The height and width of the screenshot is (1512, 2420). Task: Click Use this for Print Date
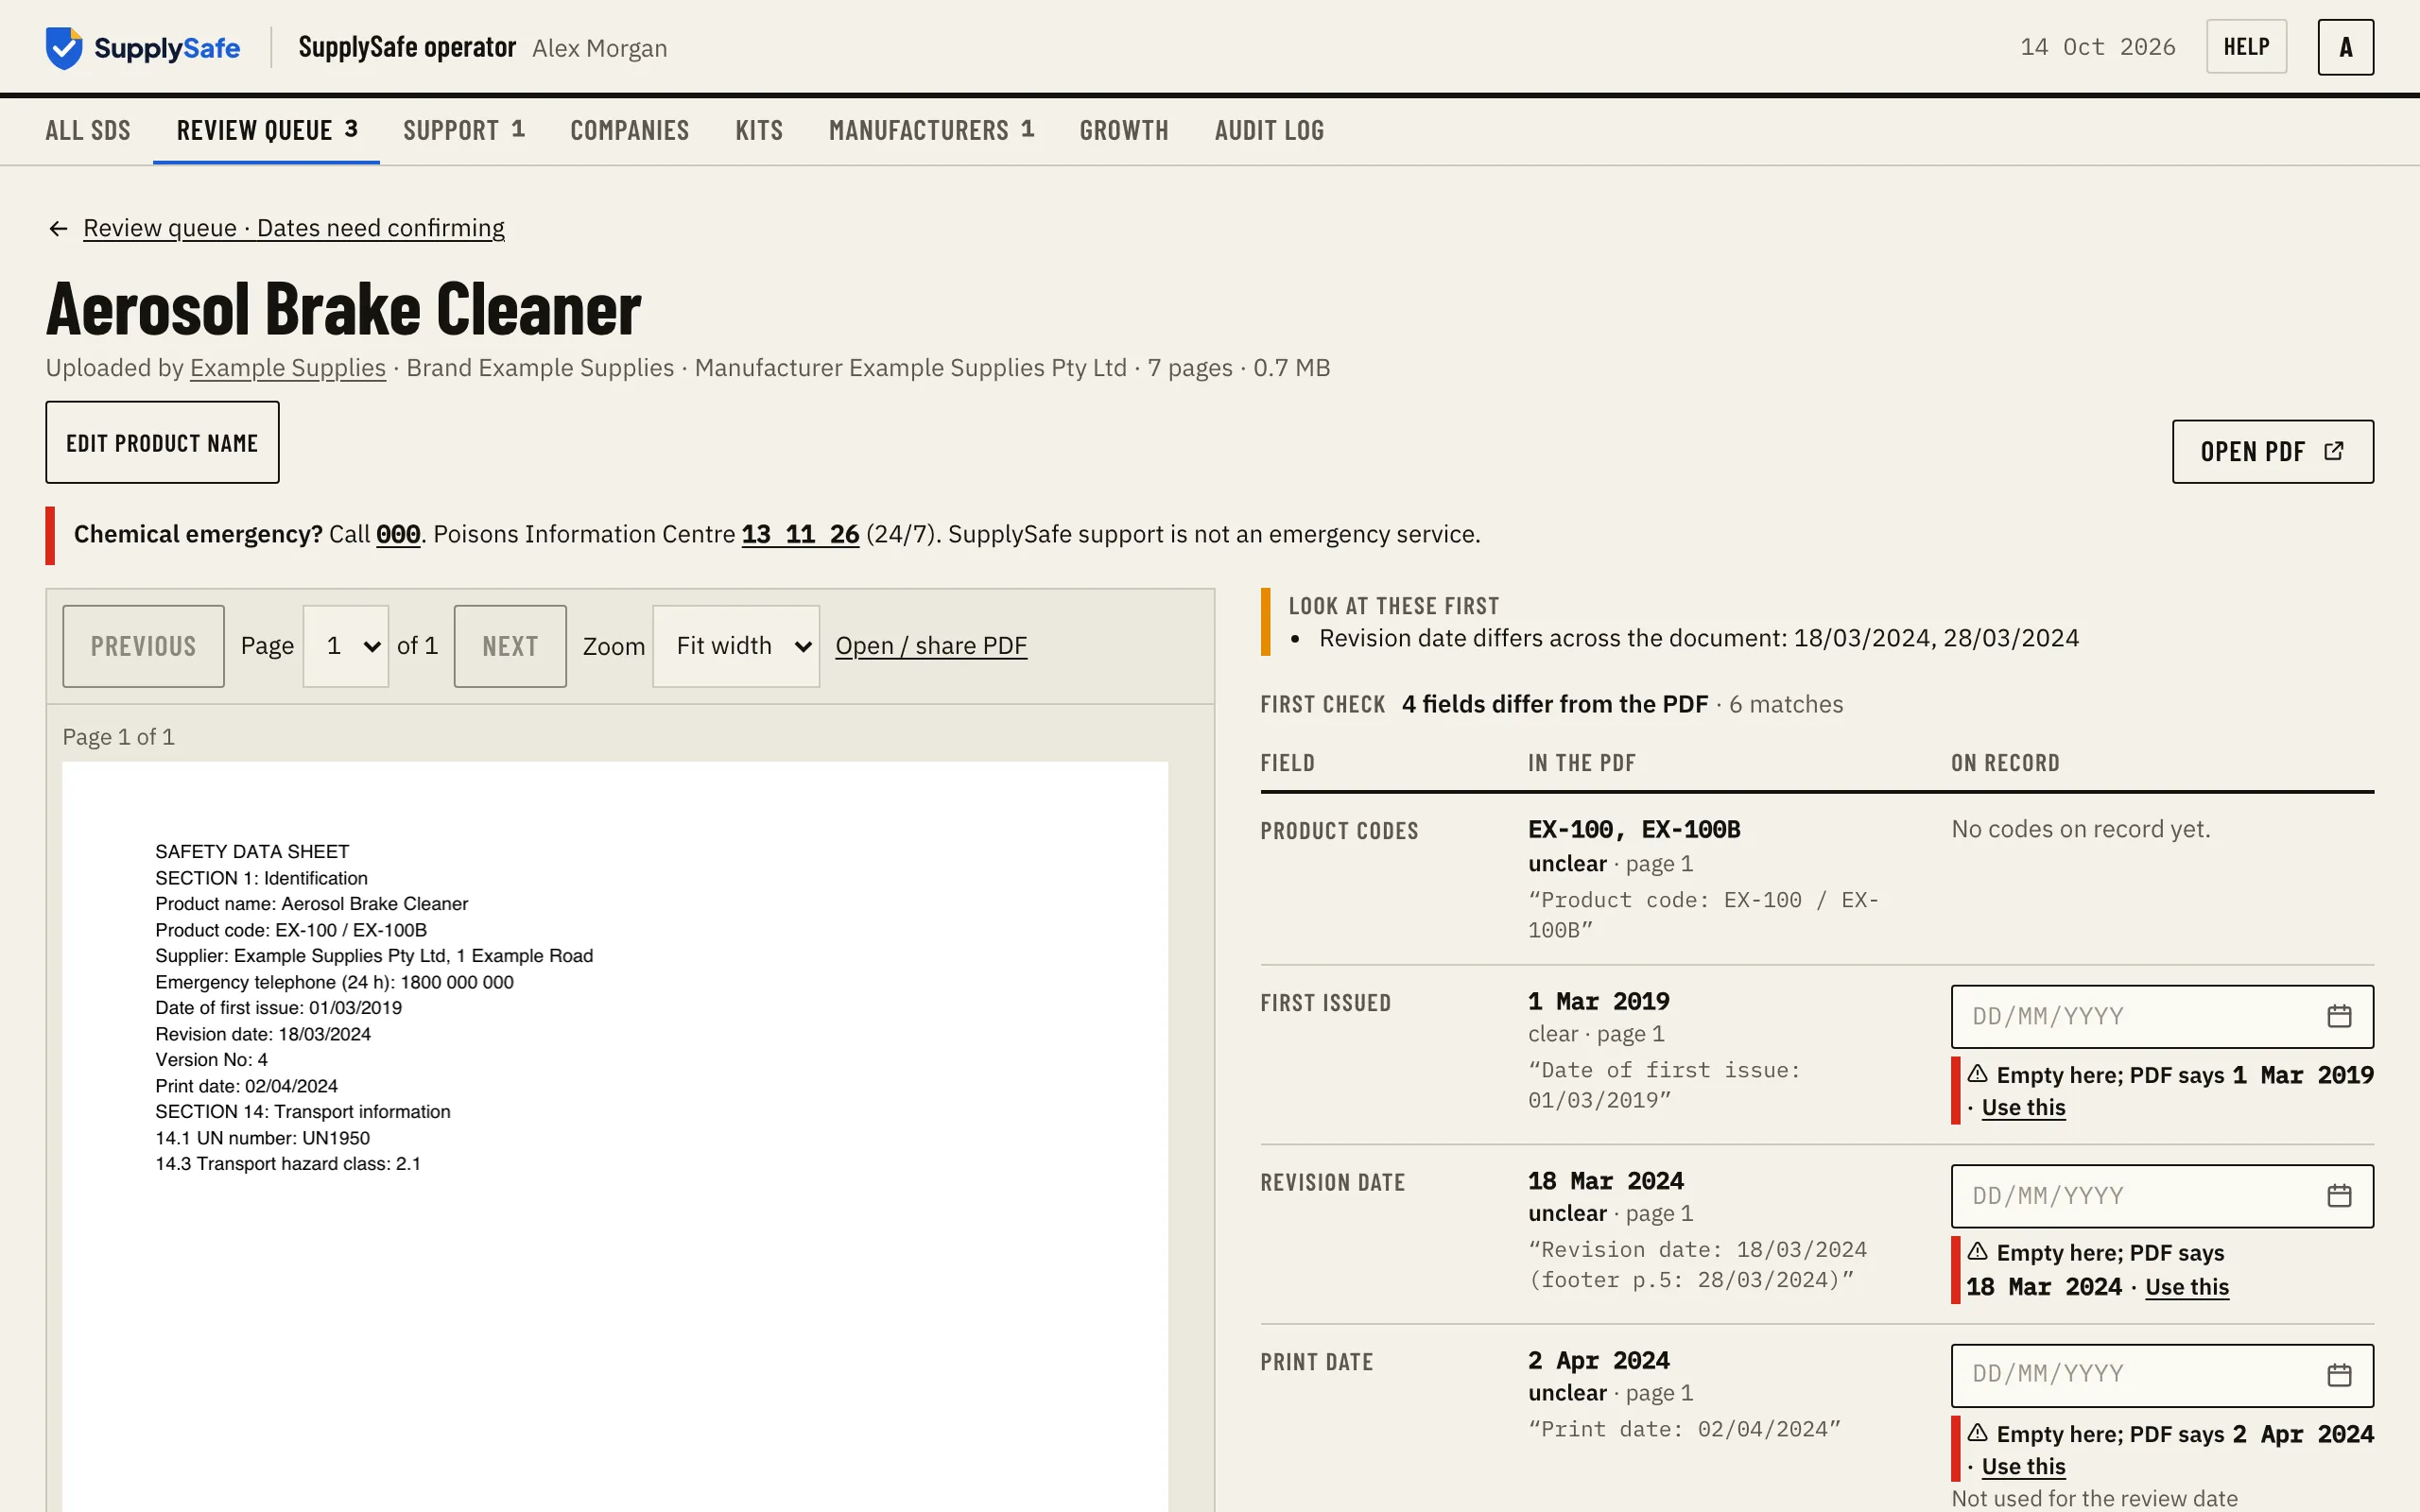pos(2023,1467)
